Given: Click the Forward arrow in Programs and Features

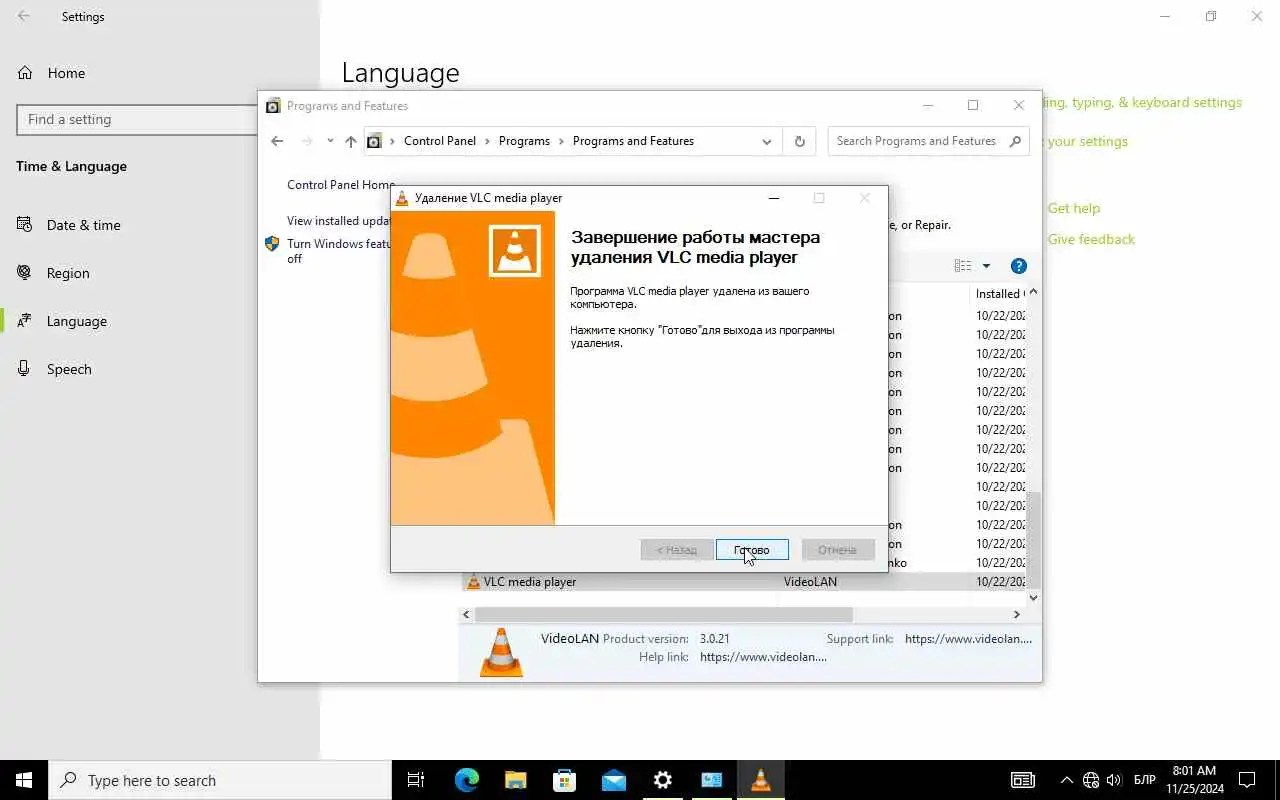Looking at the screenshot, I should click(x=307, y=141).
